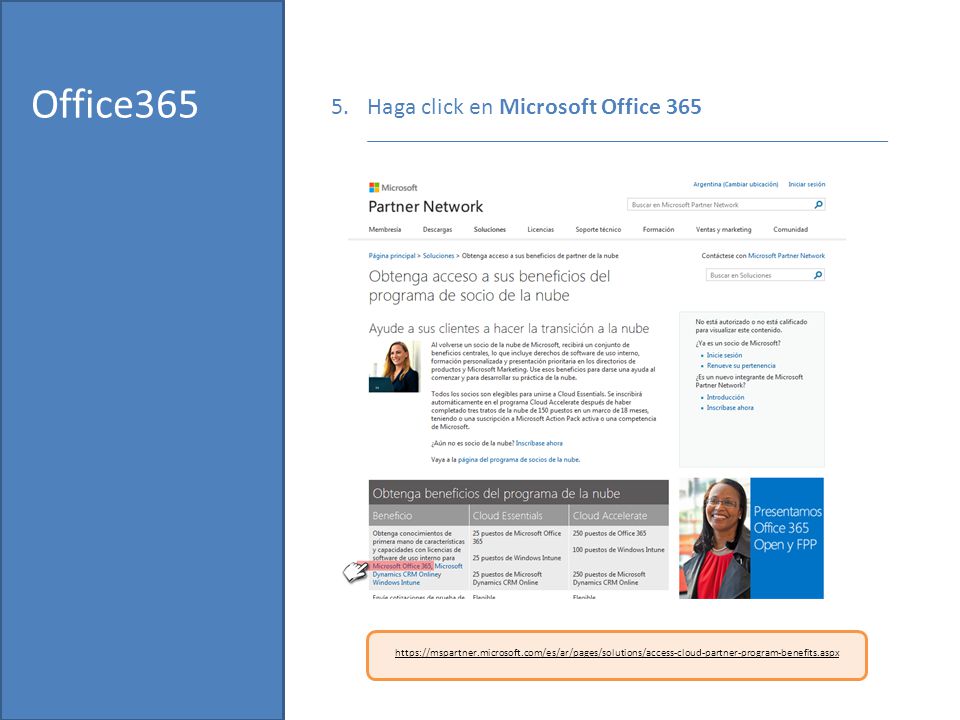Click 'Obtenga beneficios del programa de la nube' heading
This screenshot has height=720, width=960.
(496, 493)
